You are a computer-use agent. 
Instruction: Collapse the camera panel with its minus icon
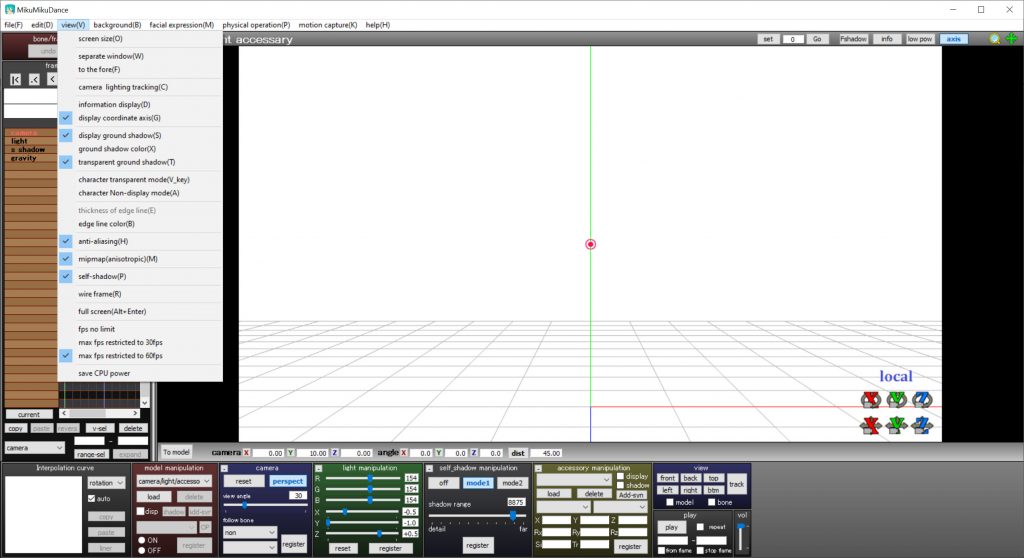[224, 468]
